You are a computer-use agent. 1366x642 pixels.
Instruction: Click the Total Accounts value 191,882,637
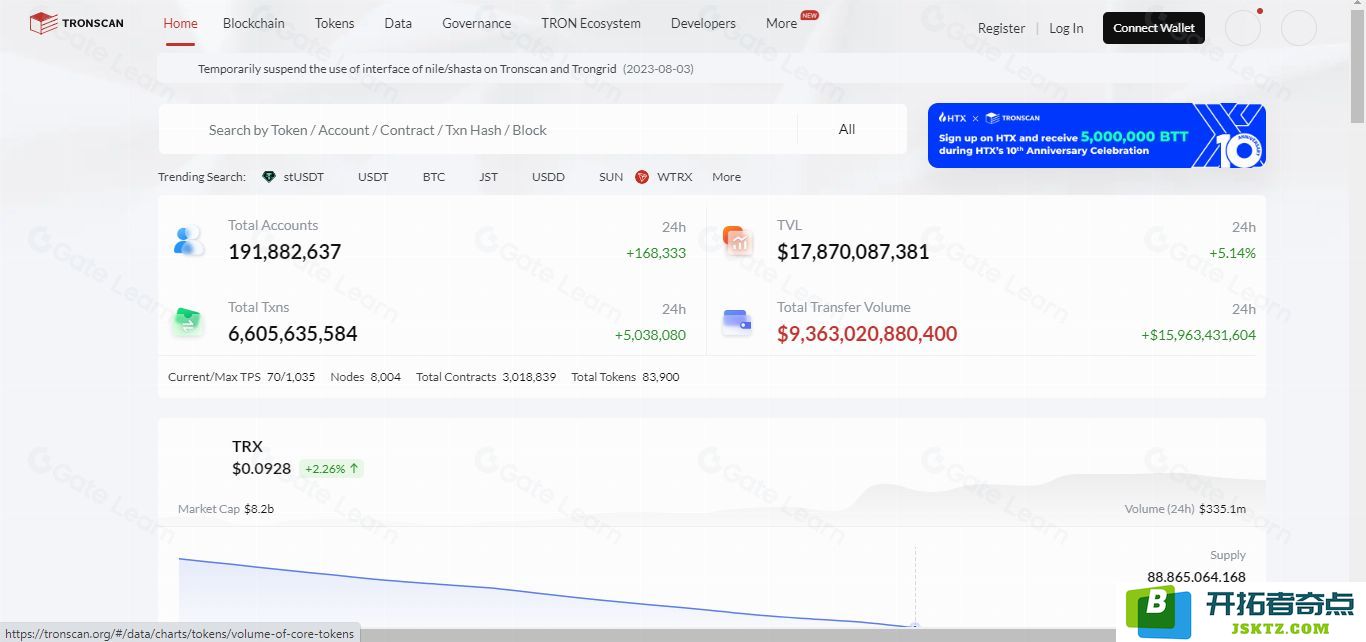coord(285,252)
